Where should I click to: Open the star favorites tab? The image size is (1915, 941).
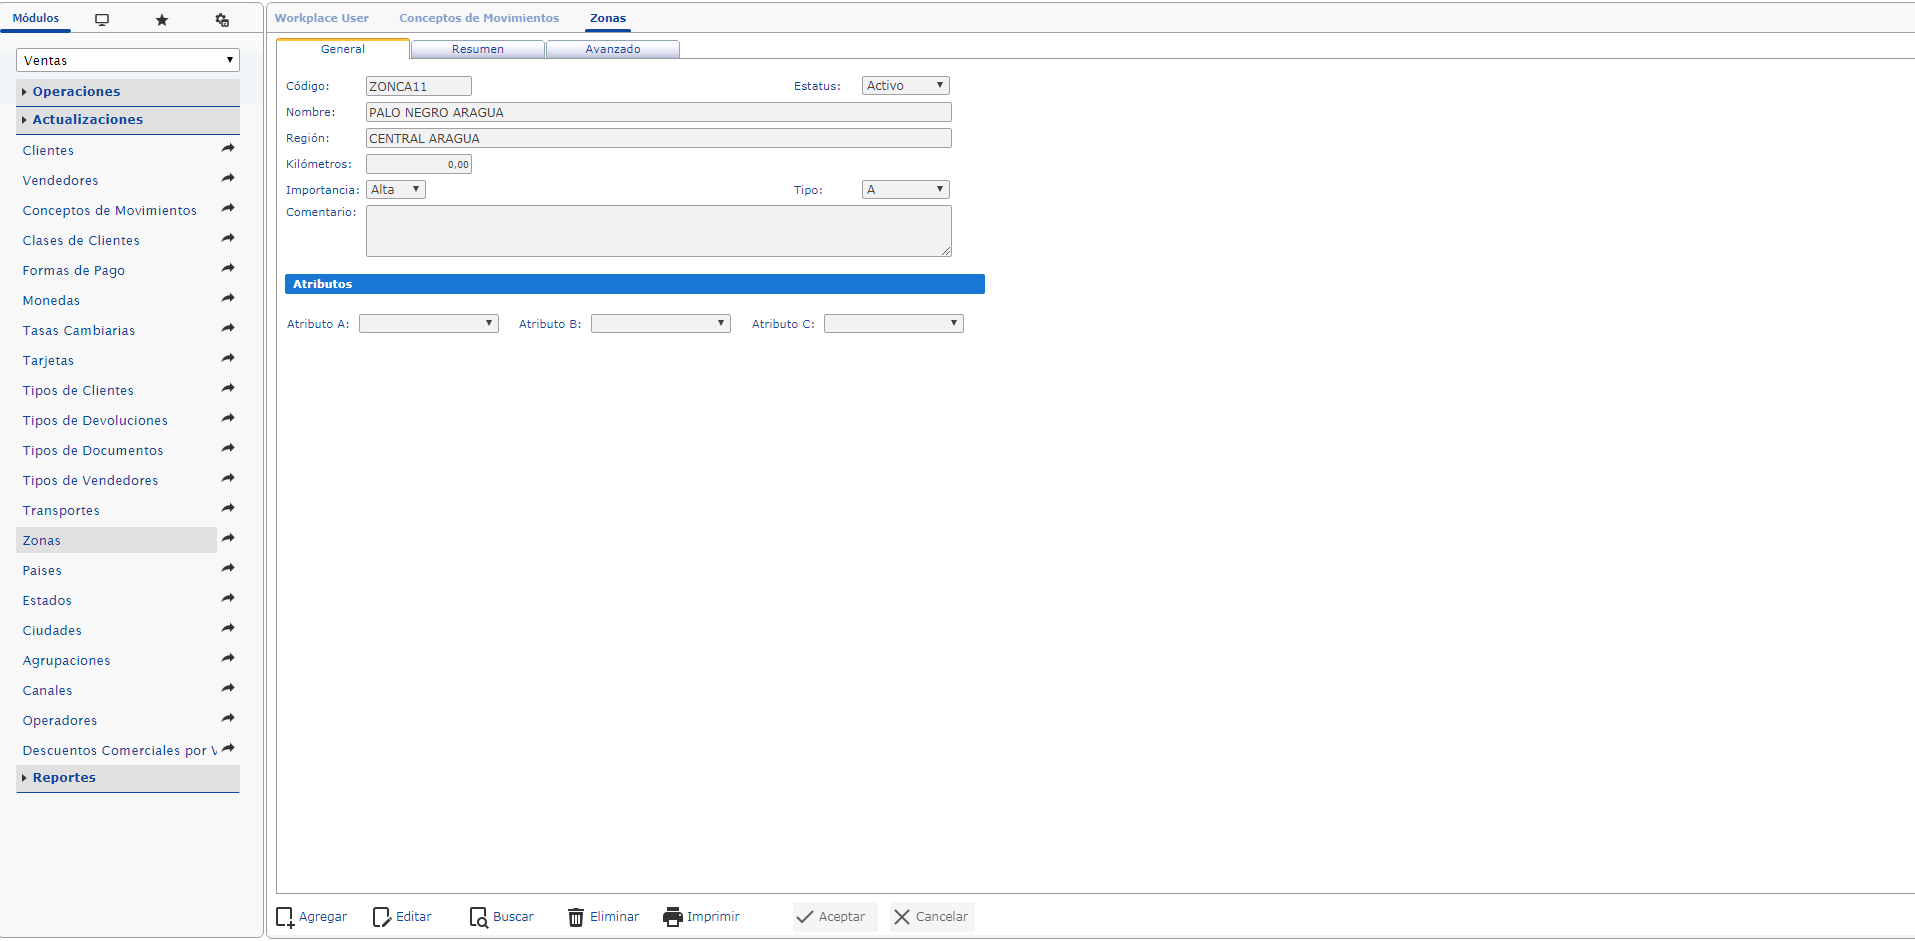coord(162,19)
